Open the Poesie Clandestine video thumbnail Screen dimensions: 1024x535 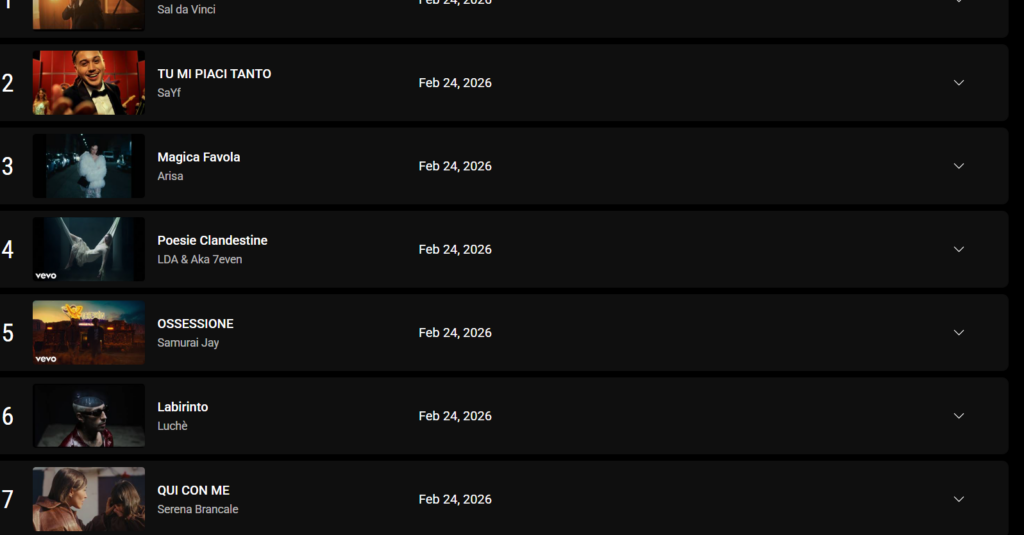click(x=89, y=249)
